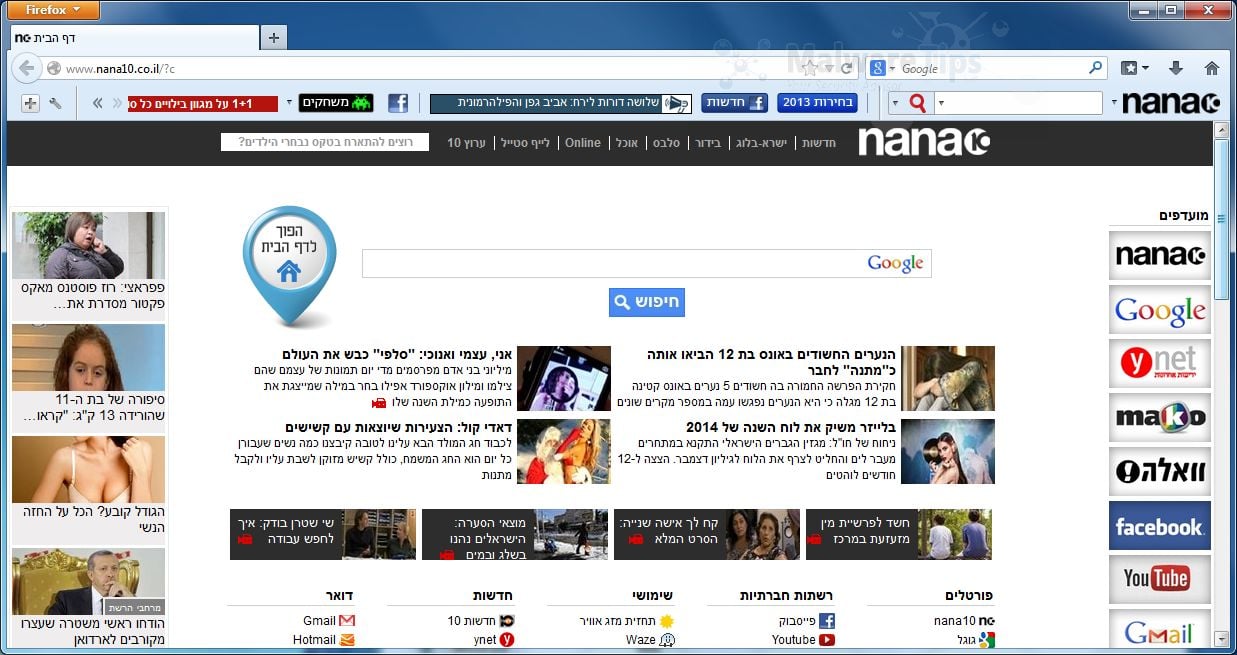The height and width of the screenshot is (655, 1237).
Task: Open the בחירות 2013 link
Action: pos(818,102)
